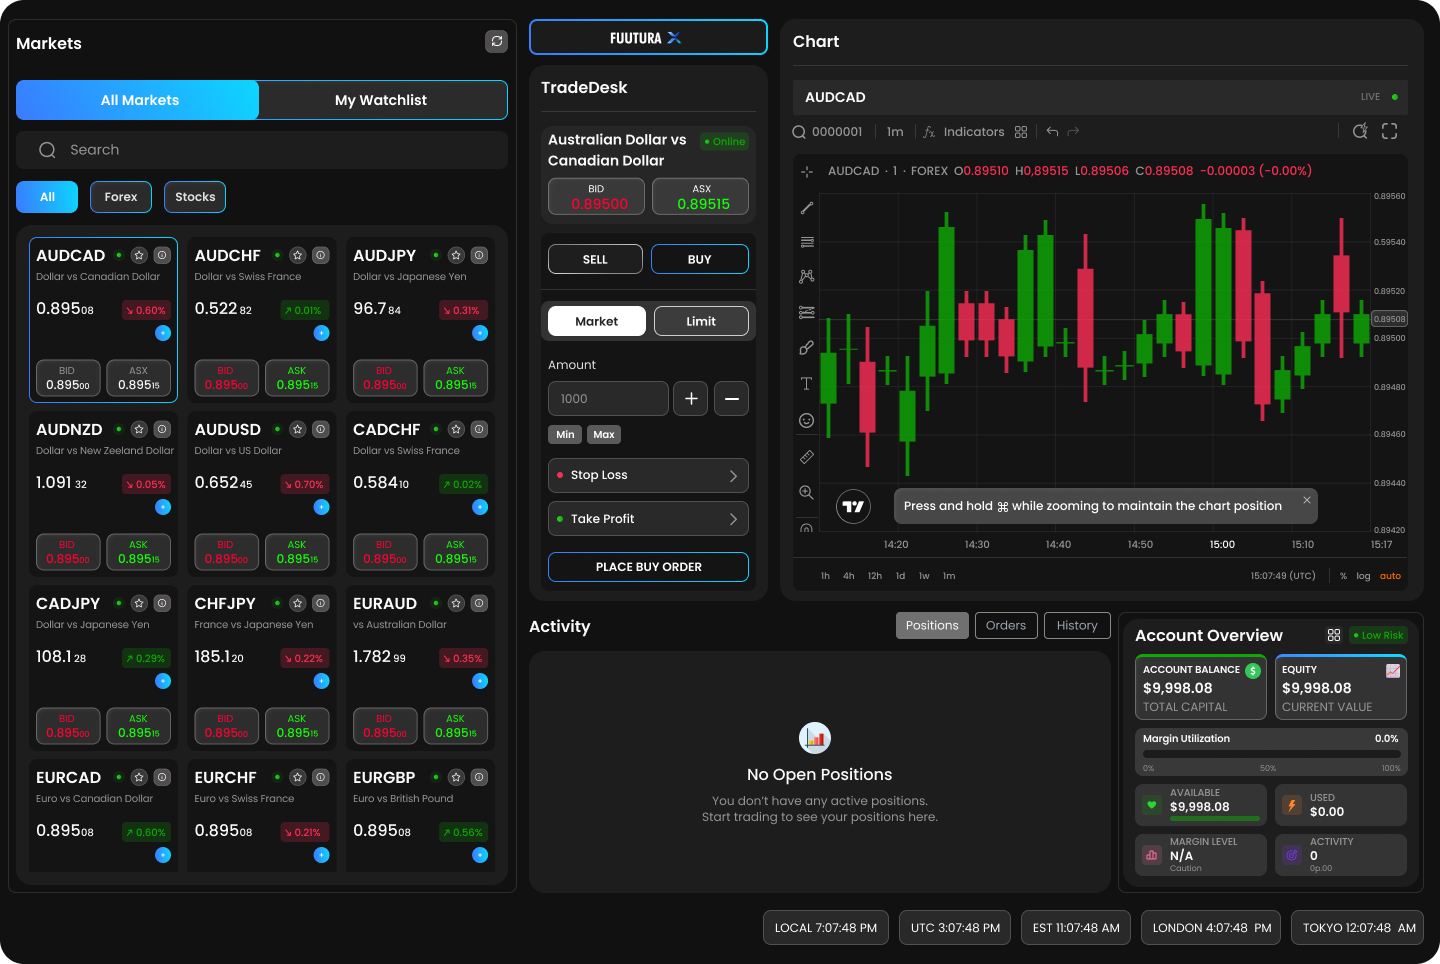Viewport: 1440px width, 964px height.
Task: Star AUDCAD as a favorite
Action: point(139,255)
